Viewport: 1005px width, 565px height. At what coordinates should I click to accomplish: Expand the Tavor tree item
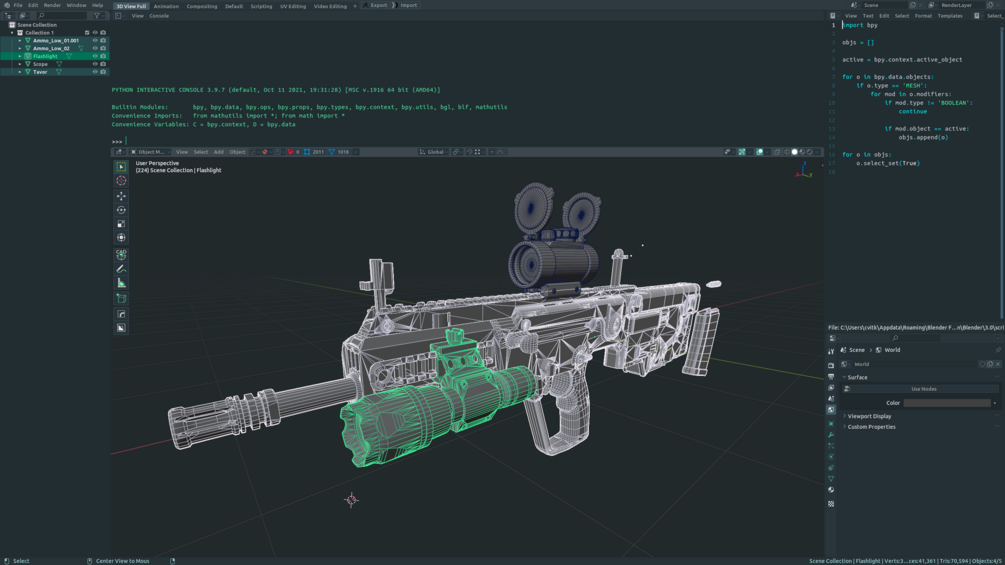(x=20, y=72)
